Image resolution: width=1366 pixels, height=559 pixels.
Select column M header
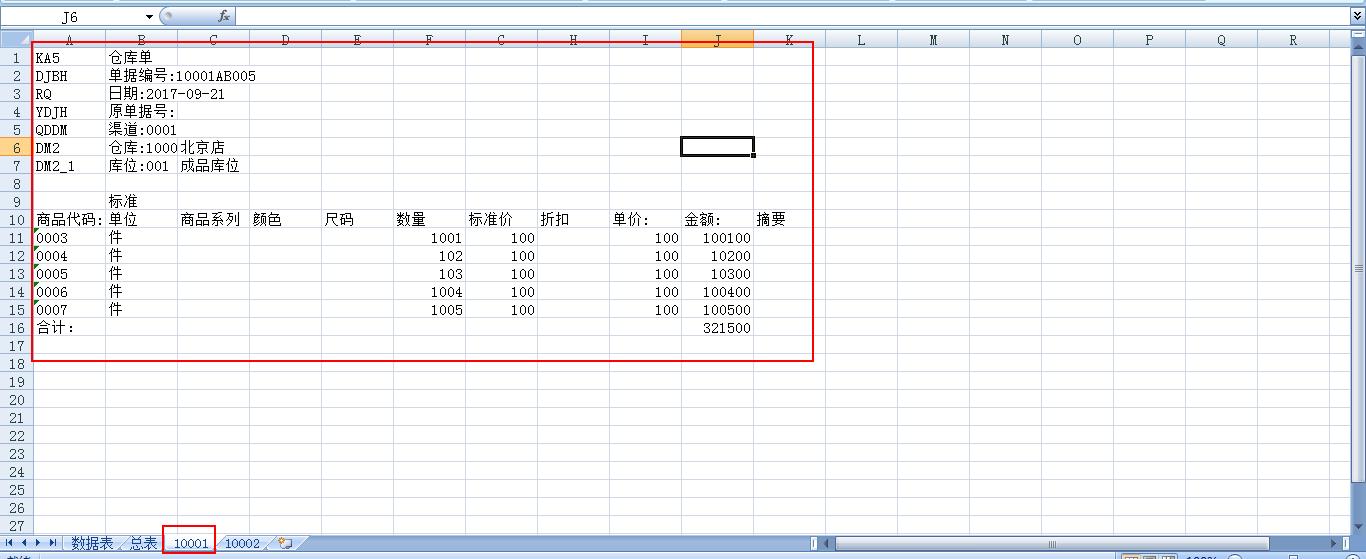coord(933,39)
